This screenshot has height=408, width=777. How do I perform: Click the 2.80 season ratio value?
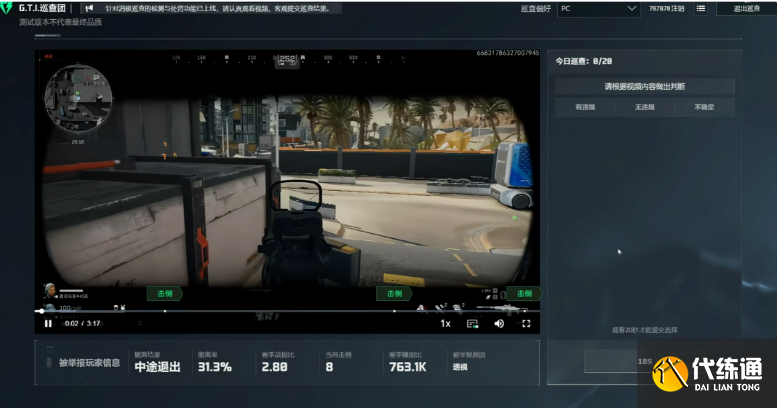pyautogui.click(x=275, y=367)
